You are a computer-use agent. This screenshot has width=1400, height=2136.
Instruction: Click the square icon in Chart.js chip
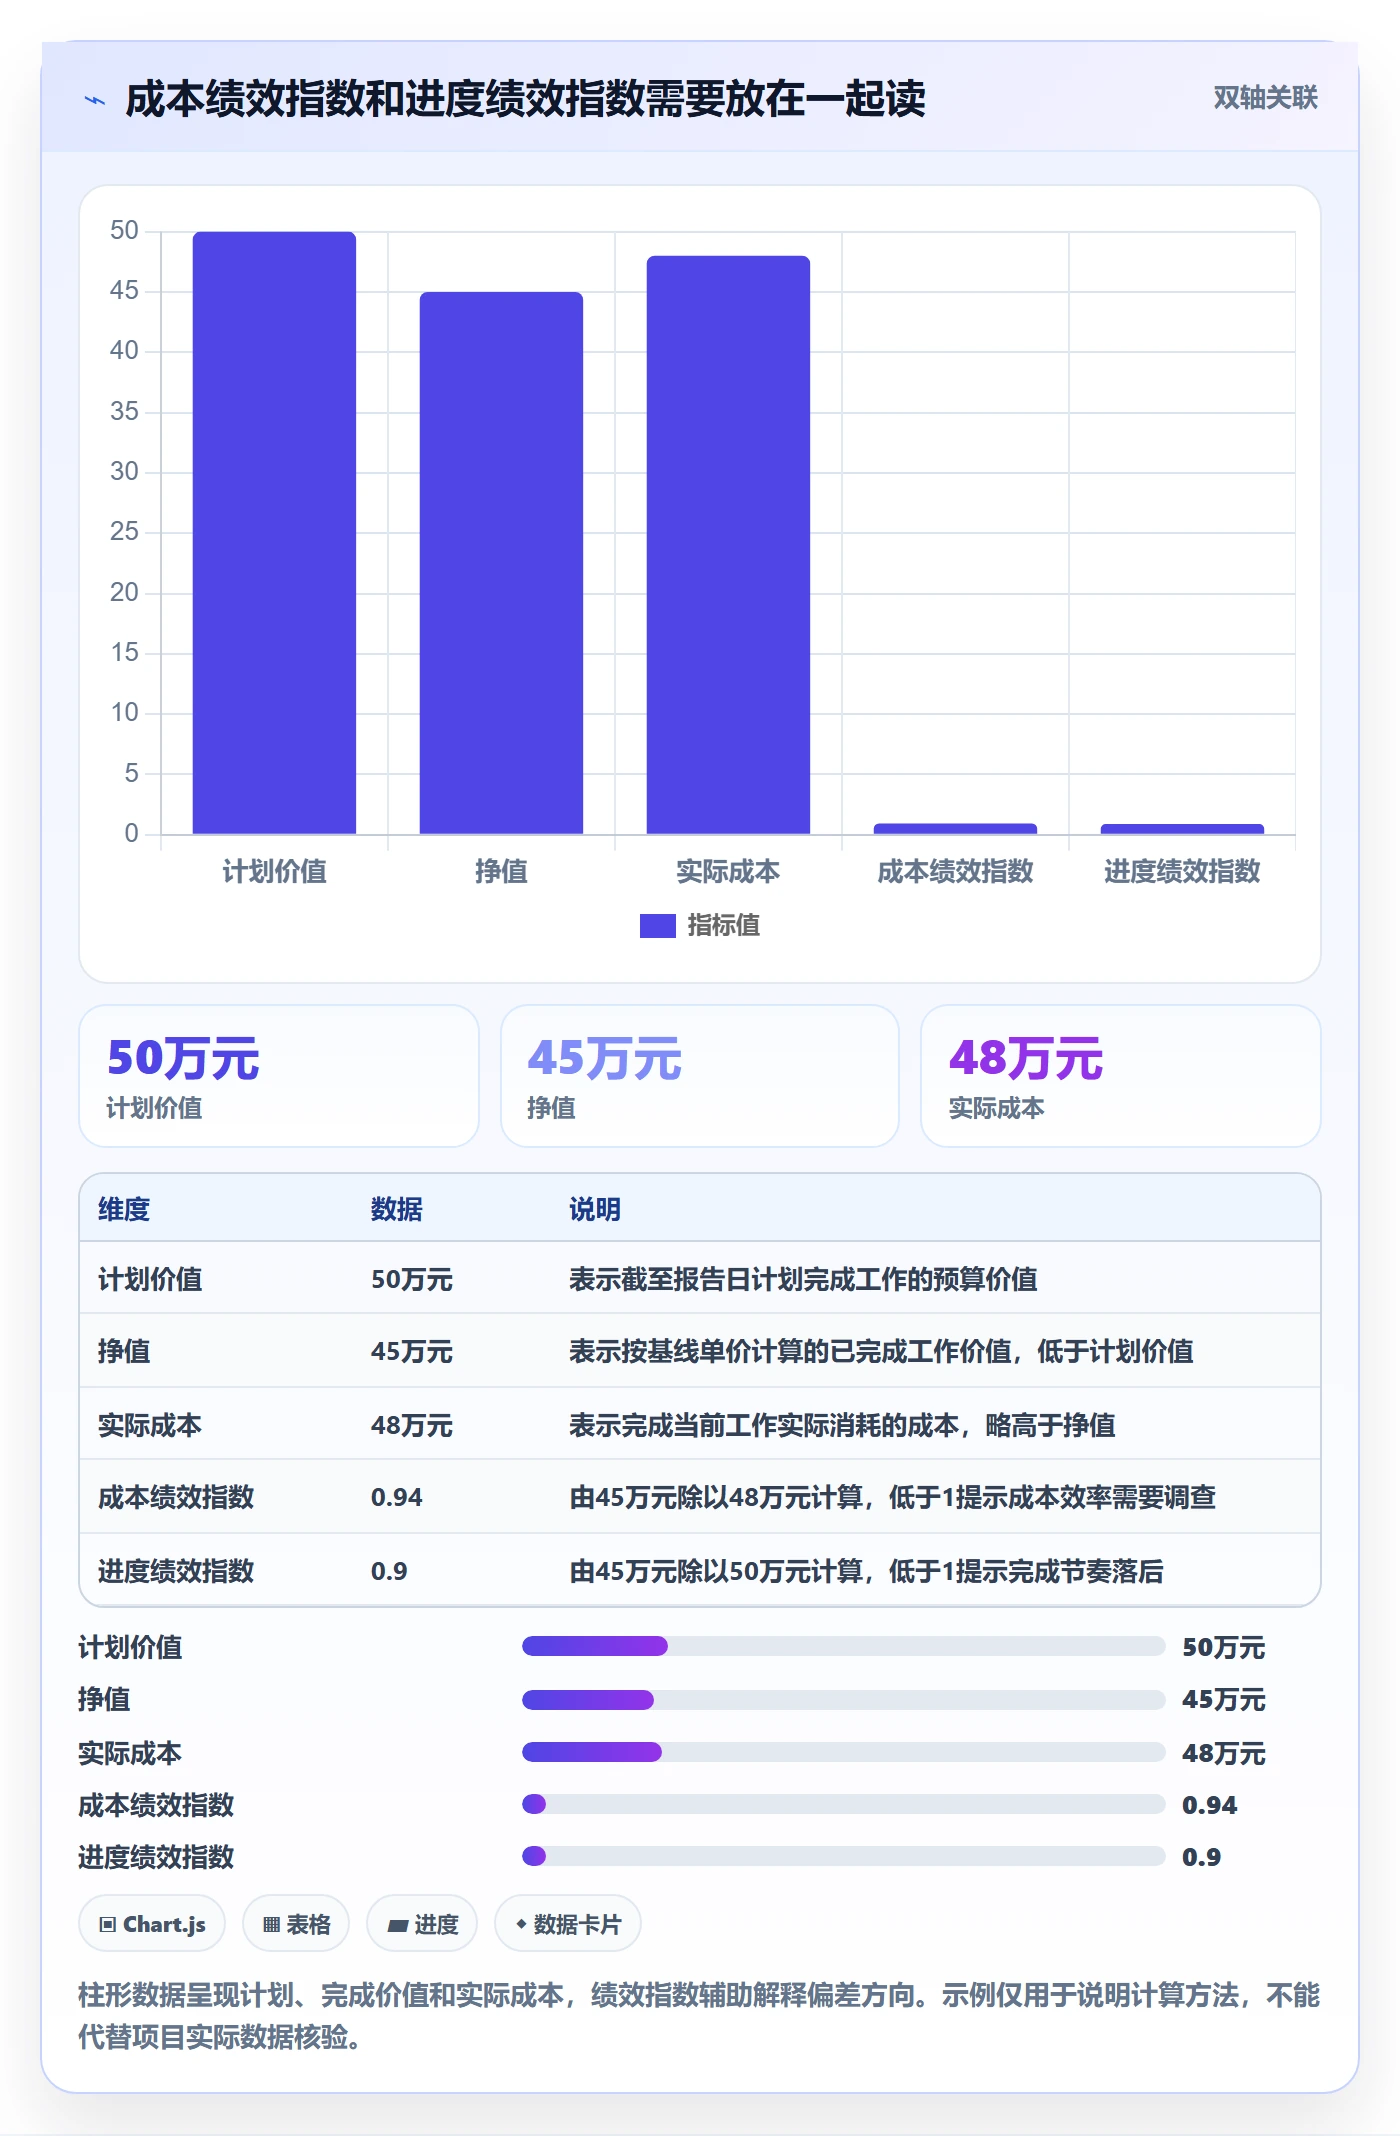108,1924
